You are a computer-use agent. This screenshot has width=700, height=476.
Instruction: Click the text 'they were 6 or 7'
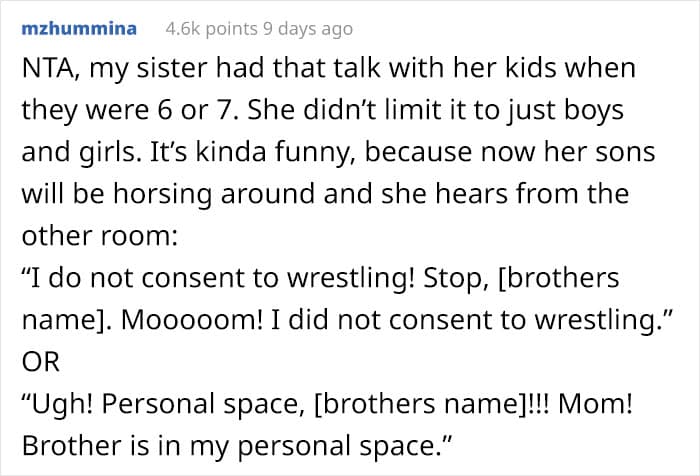click(127, 111)
